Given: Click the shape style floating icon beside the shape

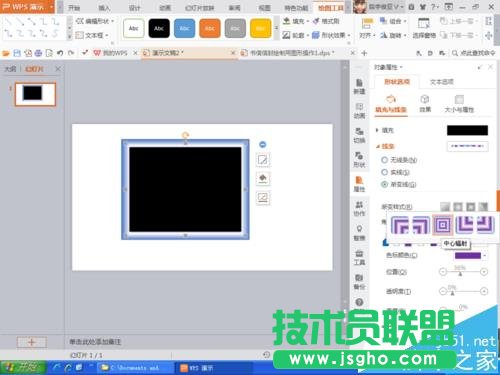Looking at the screenshot, I should coord(263,160).
